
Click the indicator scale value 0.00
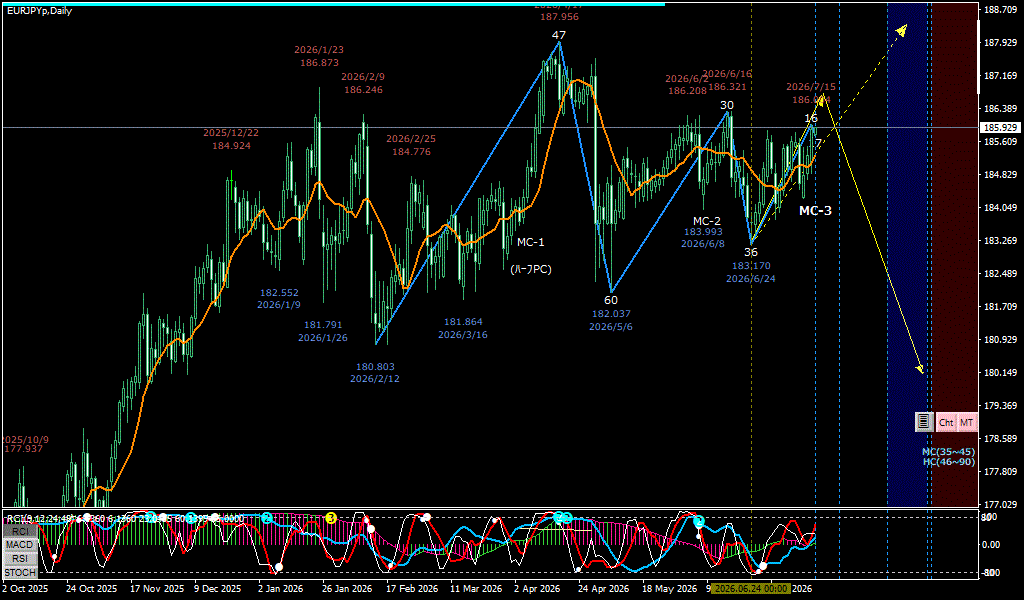coord(990,545)
